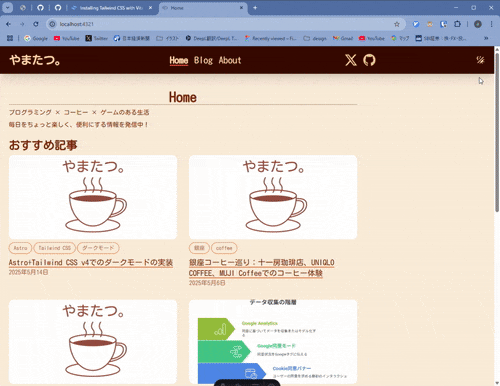
Task: Open the Gmail bookmark
Action: (343, 38)
